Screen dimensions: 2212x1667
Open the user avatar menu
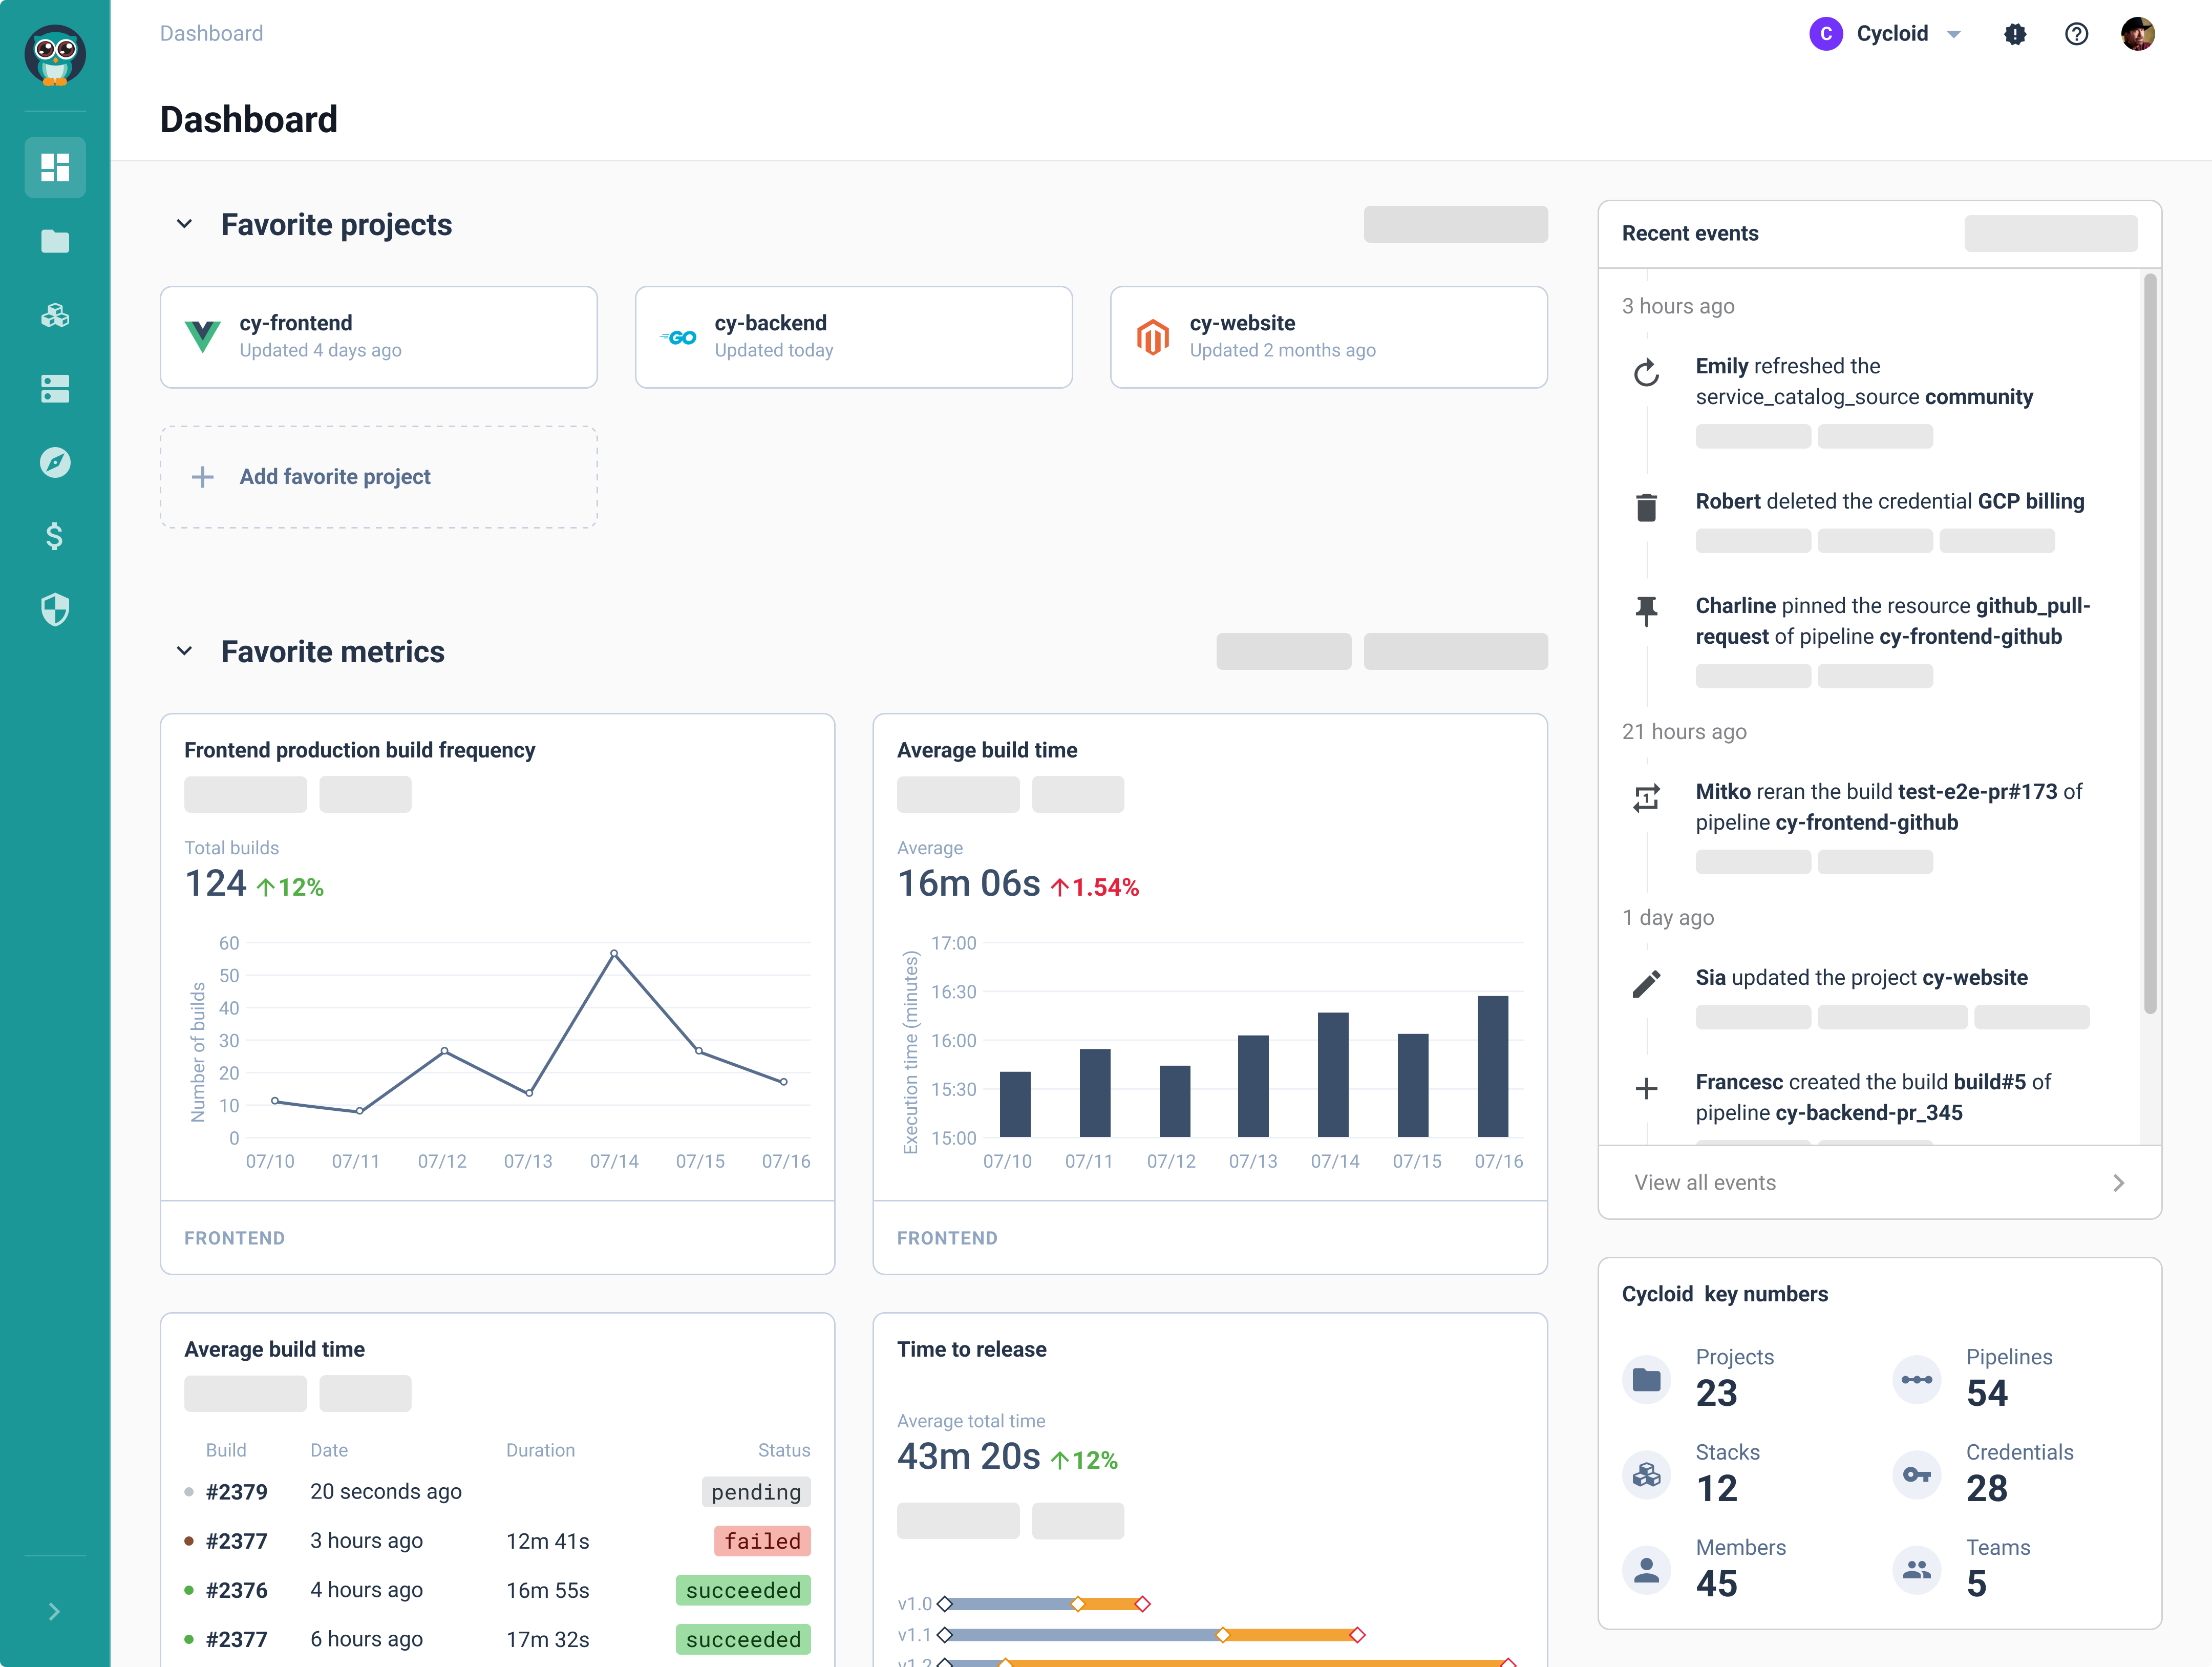(2137, 34)
